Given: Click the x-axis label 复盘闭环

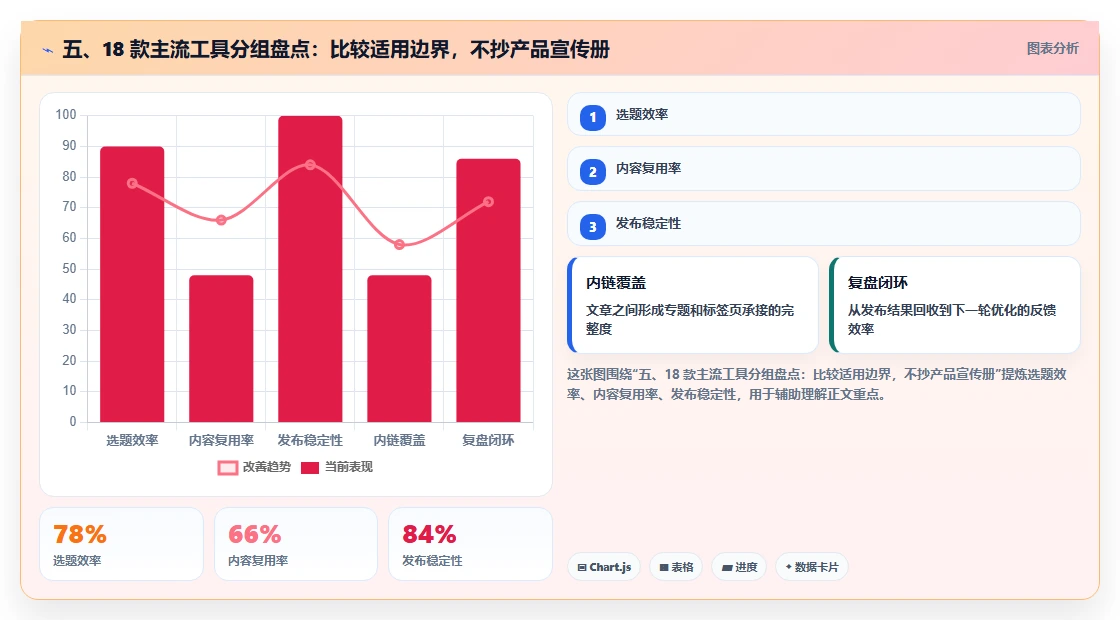Looking at the screenshot, I should coord(489,441).
